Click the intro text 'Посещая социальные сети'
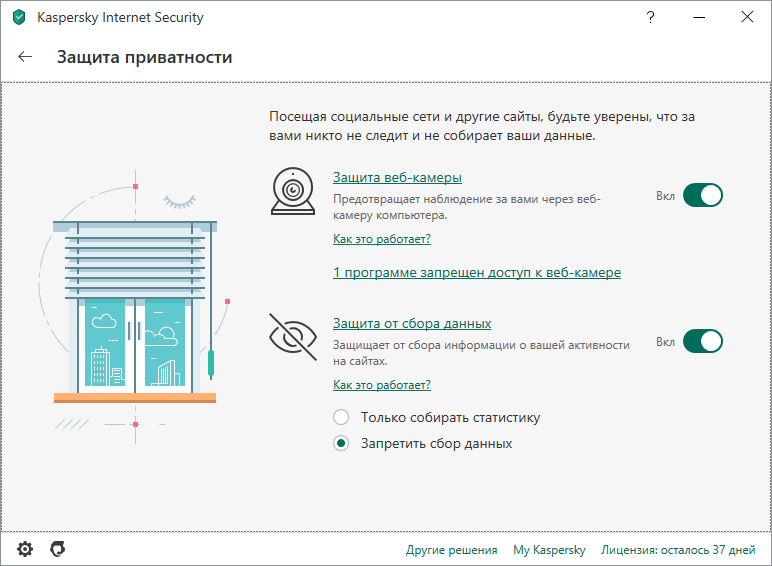 coord(482,126)
